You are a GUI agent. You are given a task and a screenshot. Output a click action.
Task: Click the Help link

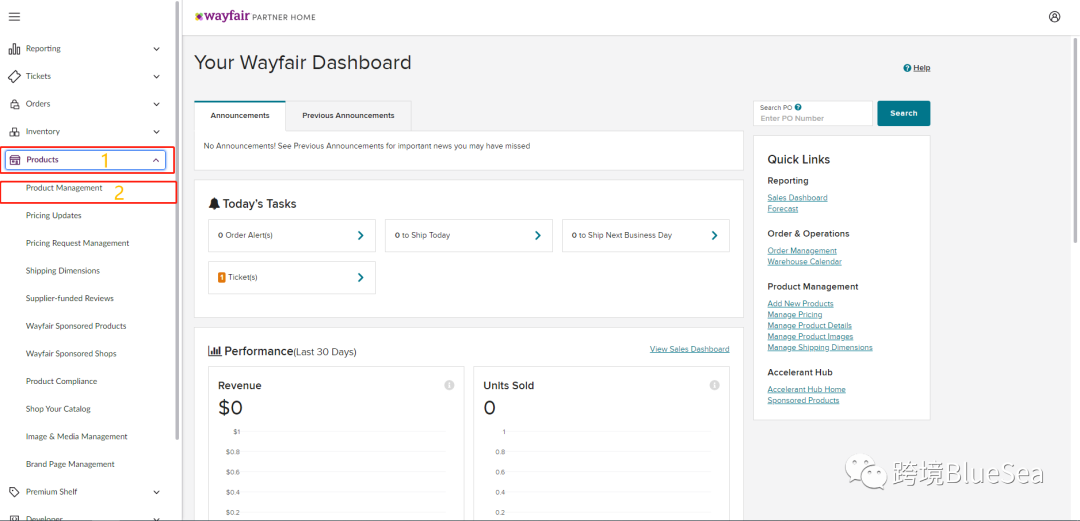tap(922, 68)
